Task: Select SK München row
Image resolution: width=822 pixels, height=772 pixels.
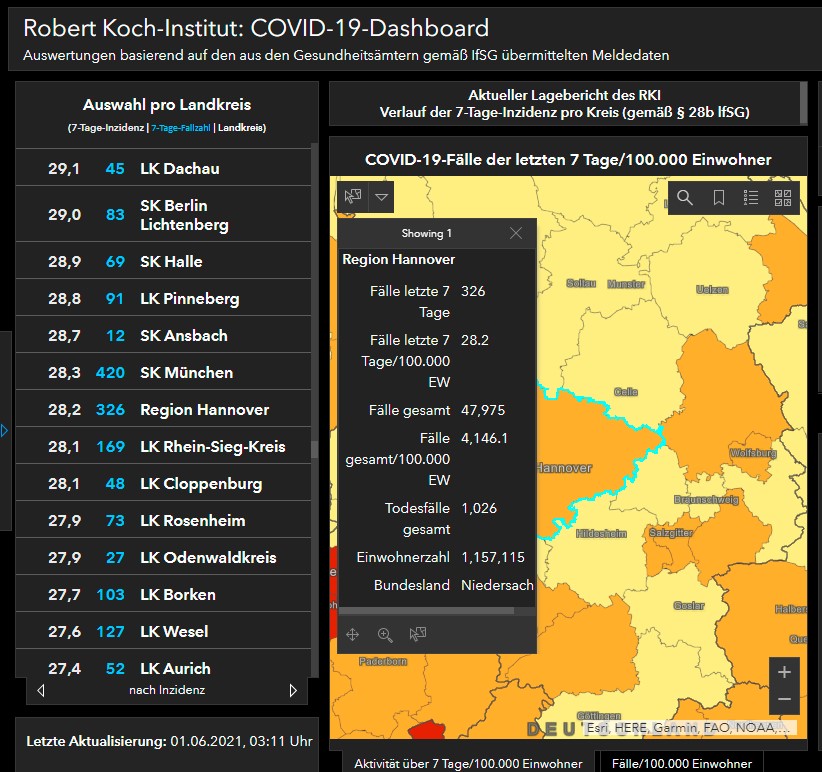Action: [x=163, y=372]
